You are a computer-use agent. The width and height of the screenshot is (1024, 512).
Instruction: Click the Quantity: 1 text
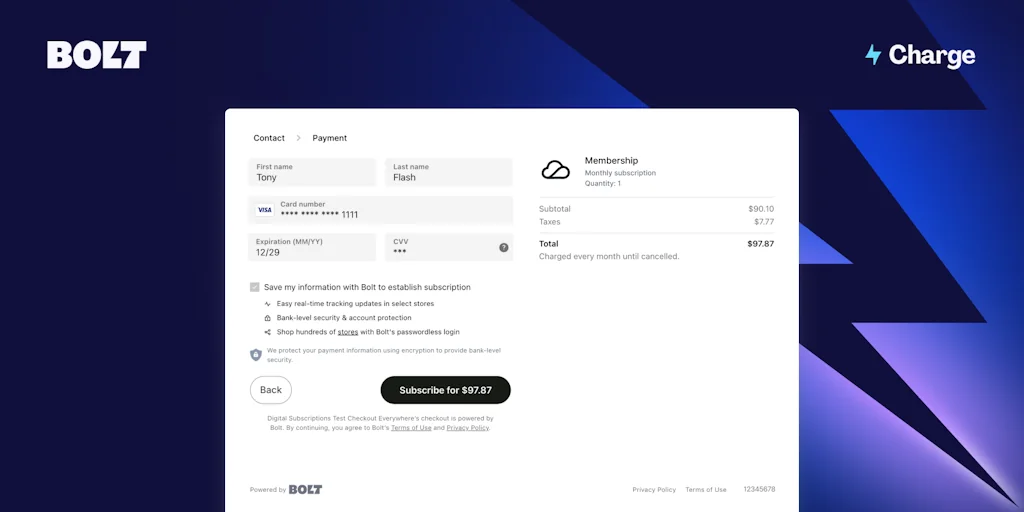(603, 184)
